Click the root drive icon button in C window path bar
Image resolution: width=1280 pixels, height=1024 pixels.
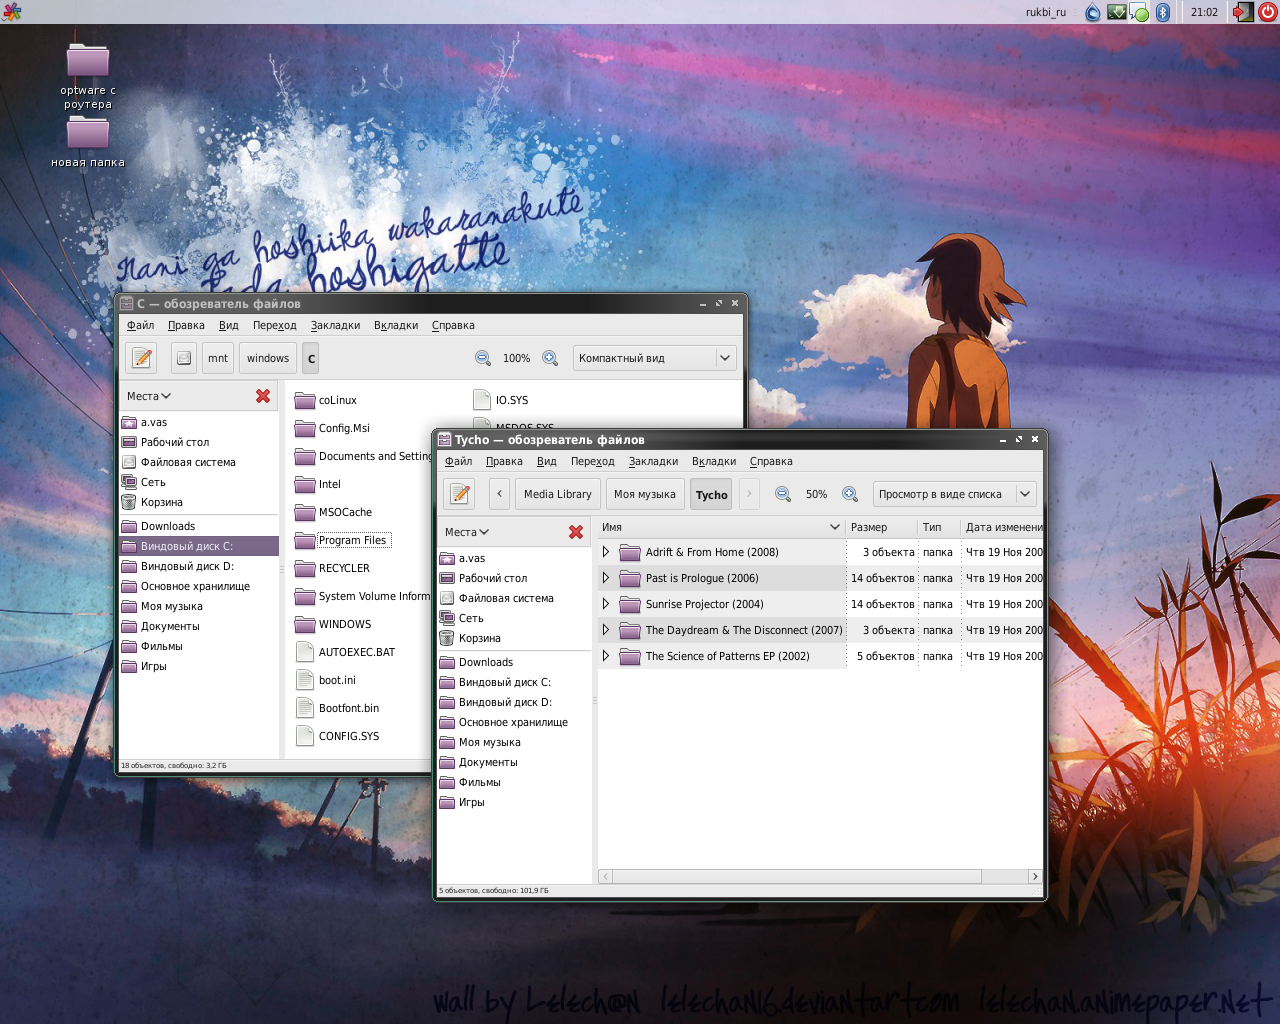click(183, 358)
